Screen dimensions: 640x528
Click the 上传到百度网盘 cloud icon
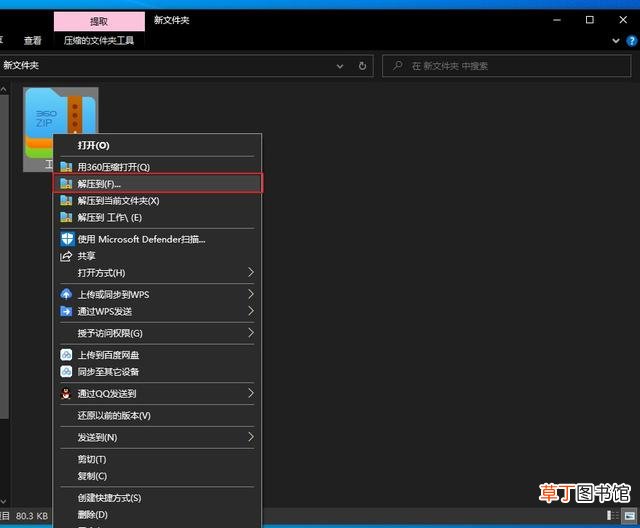(66, 355)
